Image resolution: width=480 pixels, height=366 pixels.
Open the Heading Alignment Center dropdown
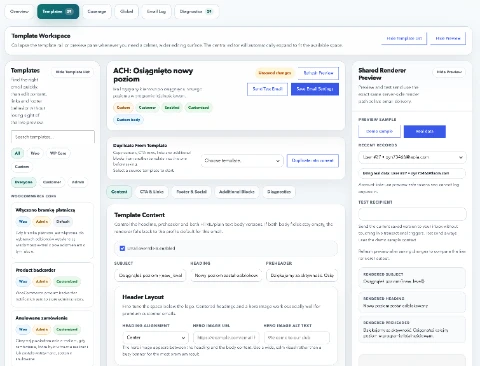(155, 338)
